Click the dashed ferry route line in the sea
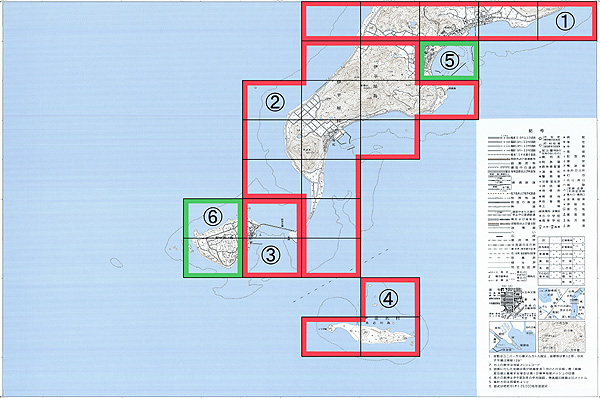600x398 pixels. pyautogui.click(x=341, y=276)
